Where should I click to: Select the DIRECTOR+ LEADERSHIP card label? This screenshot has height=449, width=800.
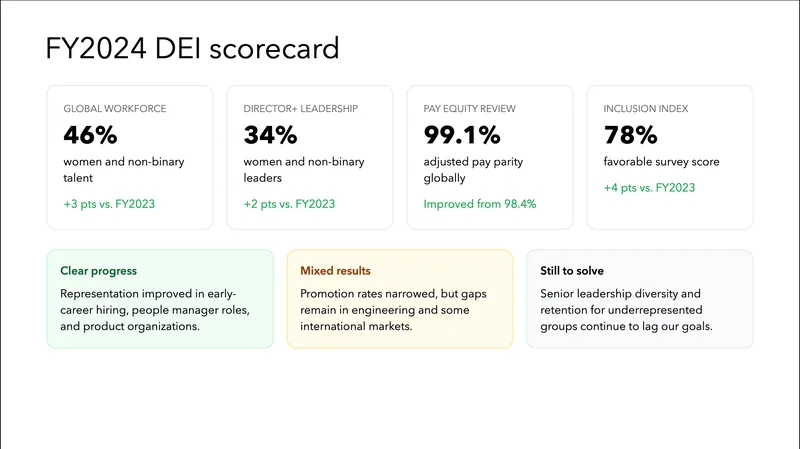click(x=300, y=108)
